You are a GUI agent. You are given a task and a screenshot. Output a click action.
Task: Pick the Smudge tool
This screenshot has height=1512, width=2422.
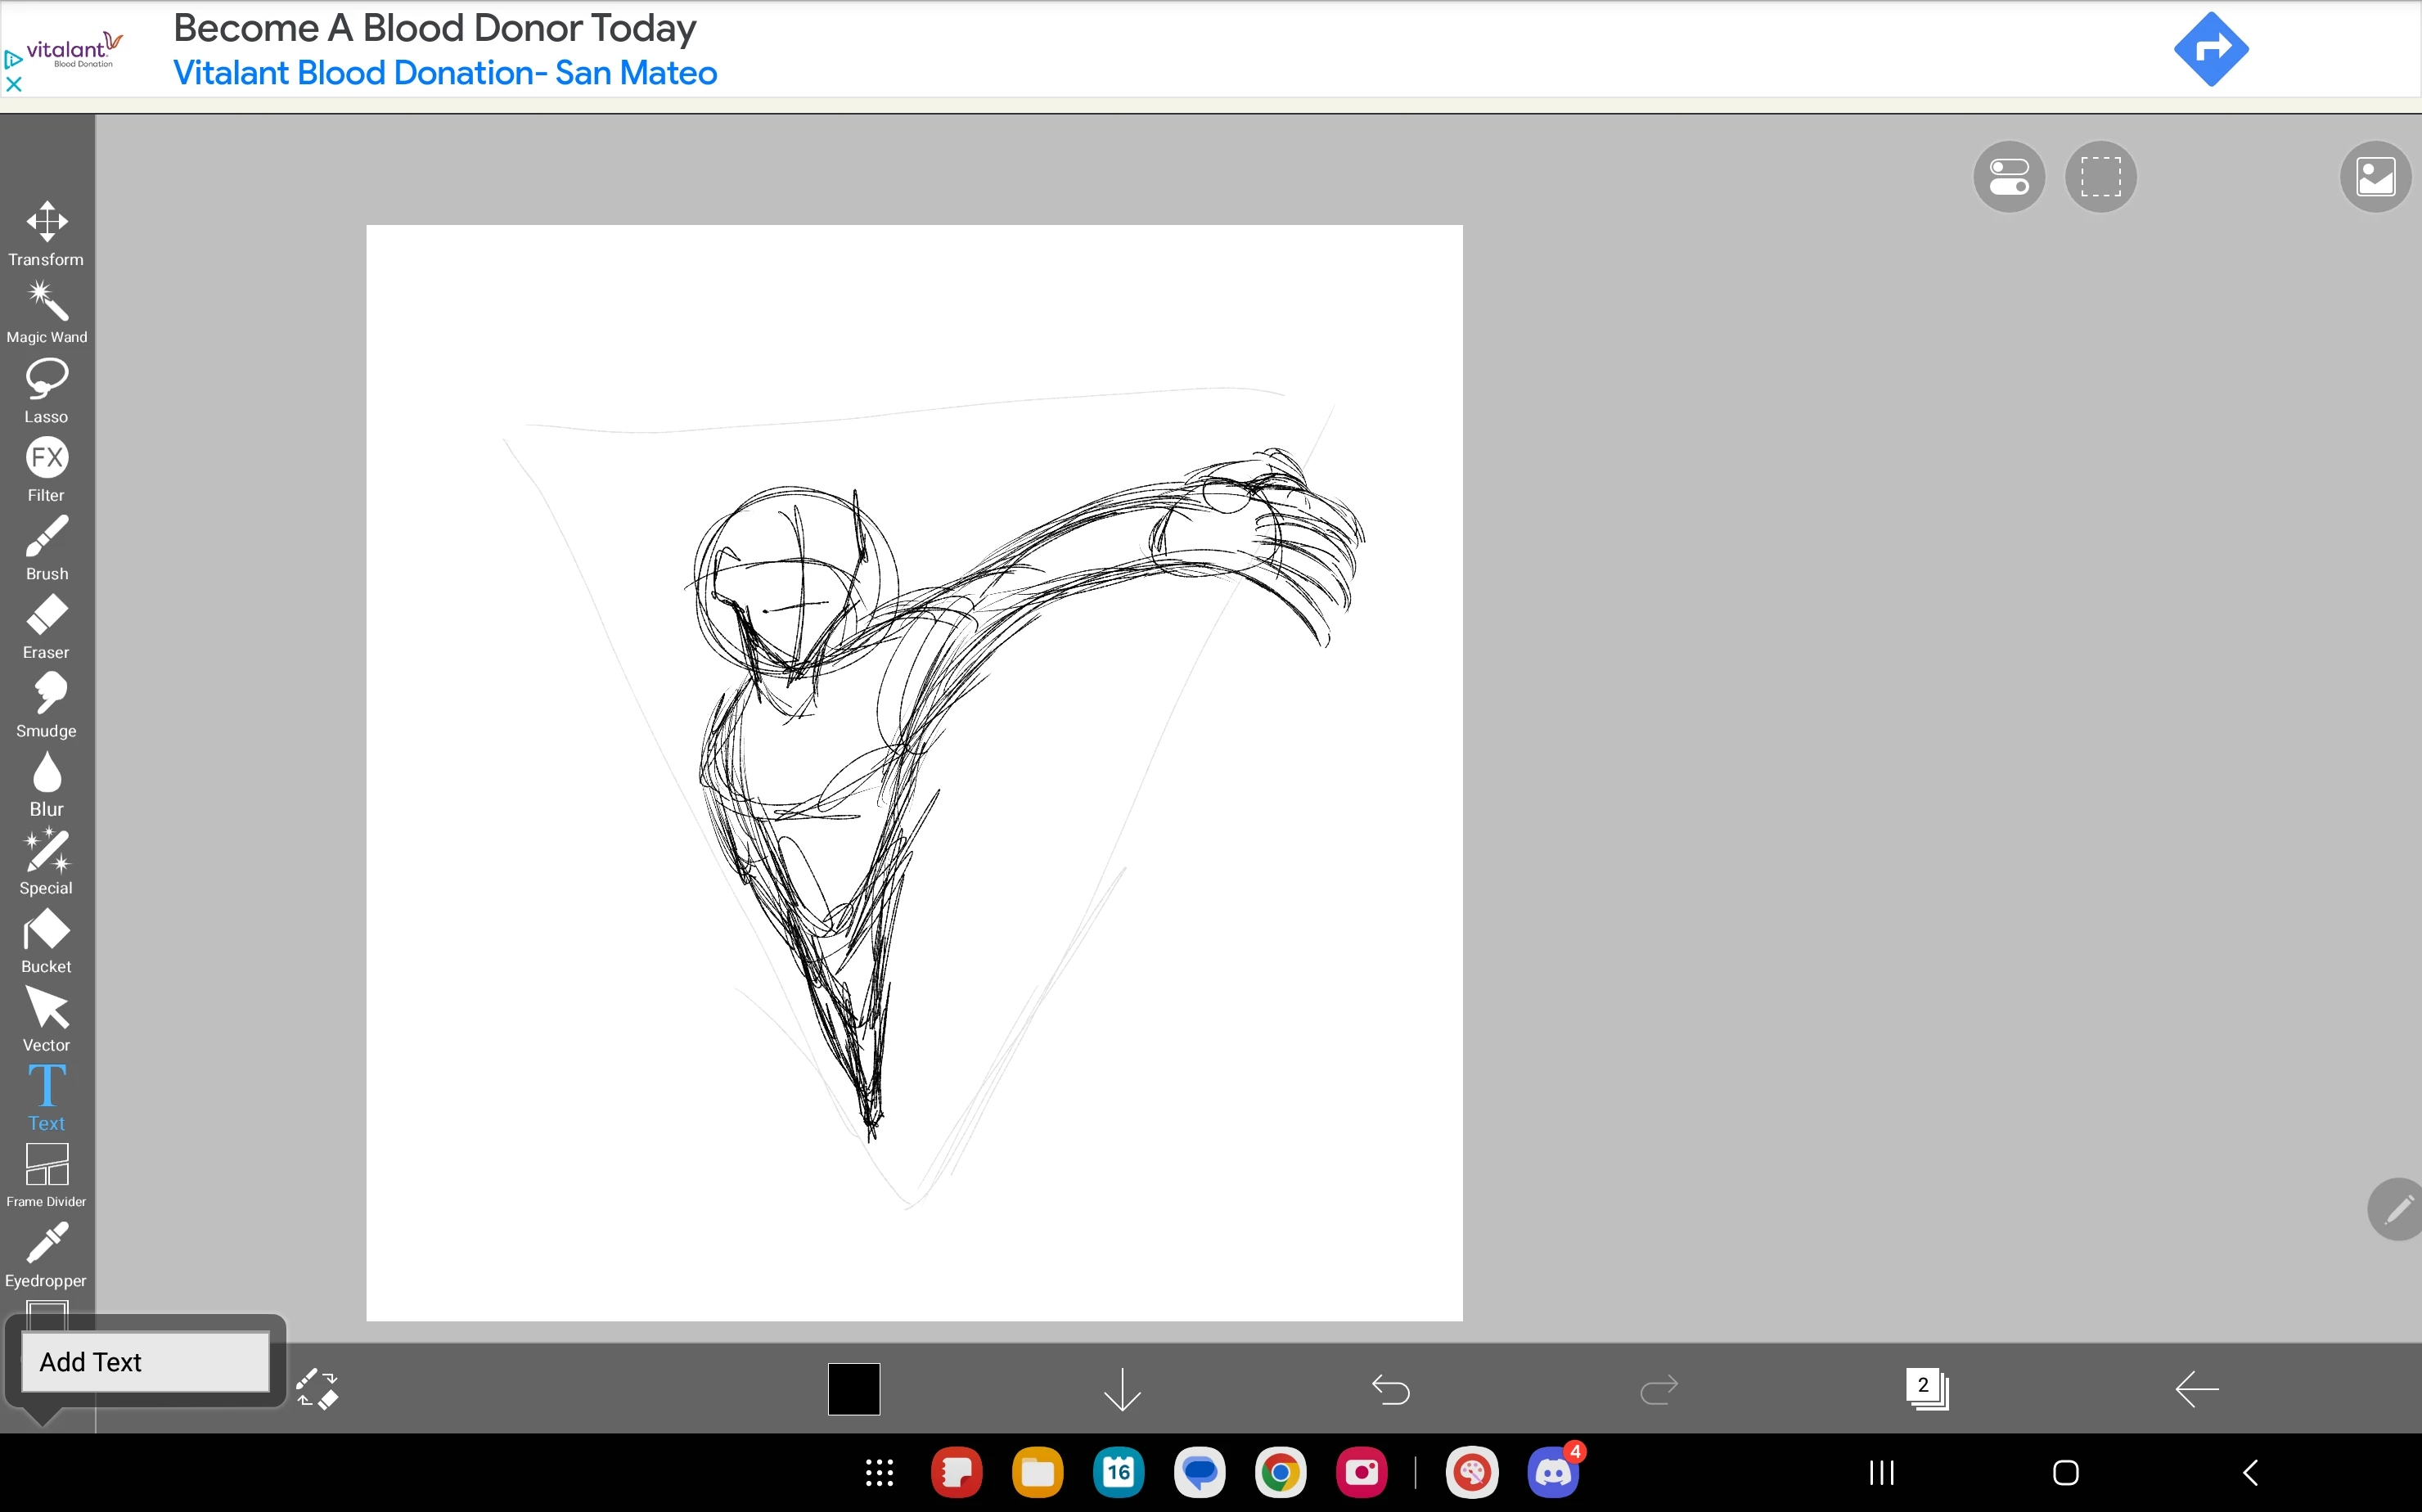coord(46,704)
